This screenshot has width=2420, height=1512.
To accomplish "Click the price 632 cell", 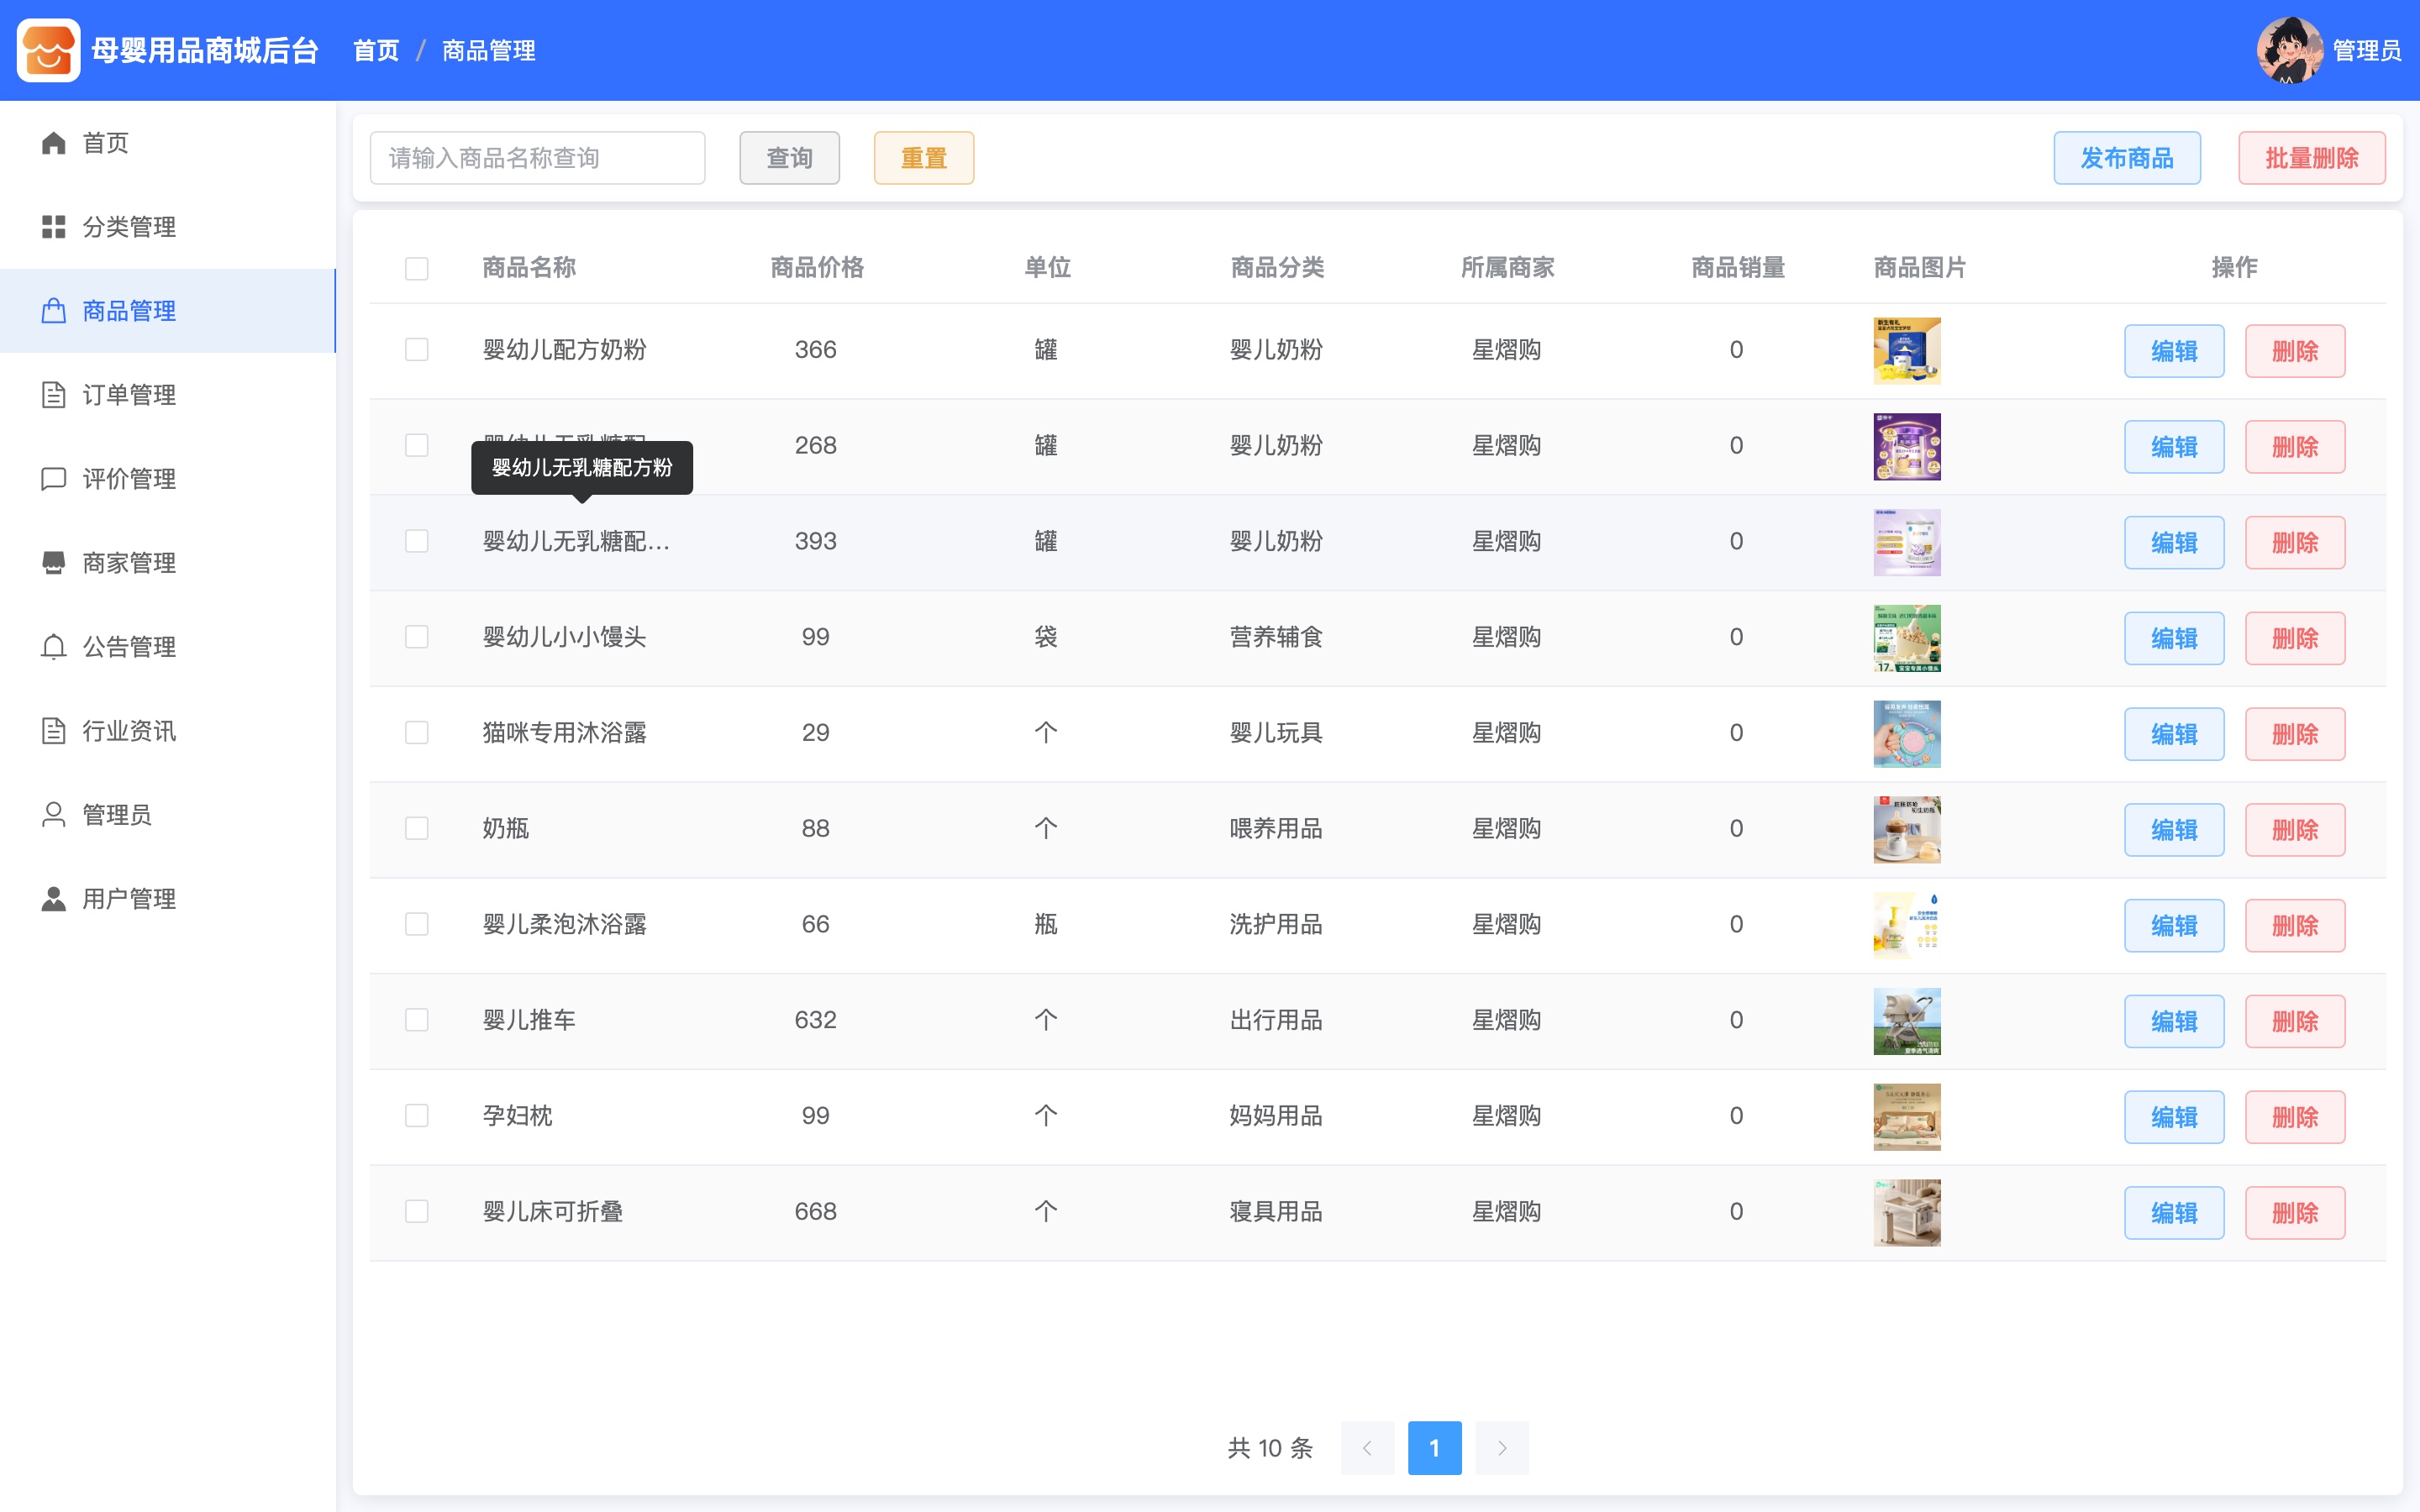I will [815, 1020].
